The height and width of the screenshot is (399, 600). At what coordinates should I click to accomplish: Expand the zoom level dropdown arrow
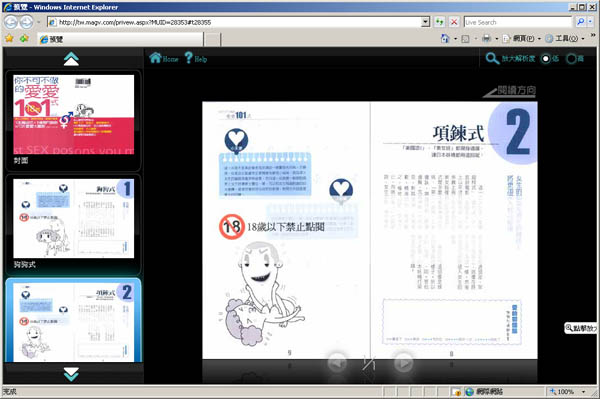pyautogui.click(x=584, y=392)
